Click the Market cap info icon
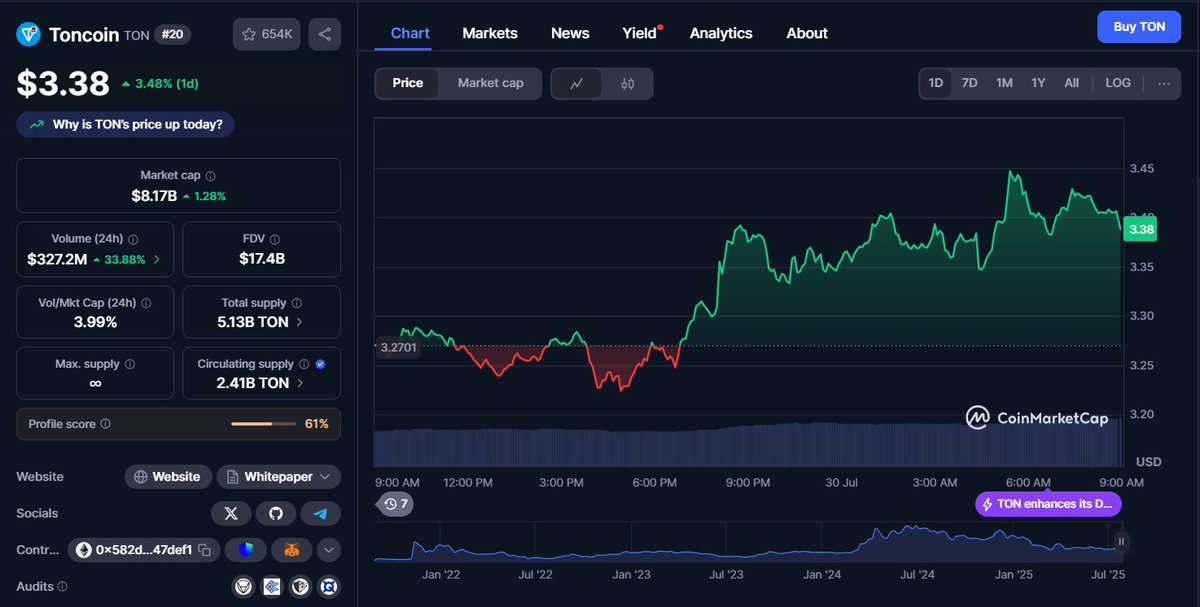Screen dimensions: 1200x607 [210, 175]
